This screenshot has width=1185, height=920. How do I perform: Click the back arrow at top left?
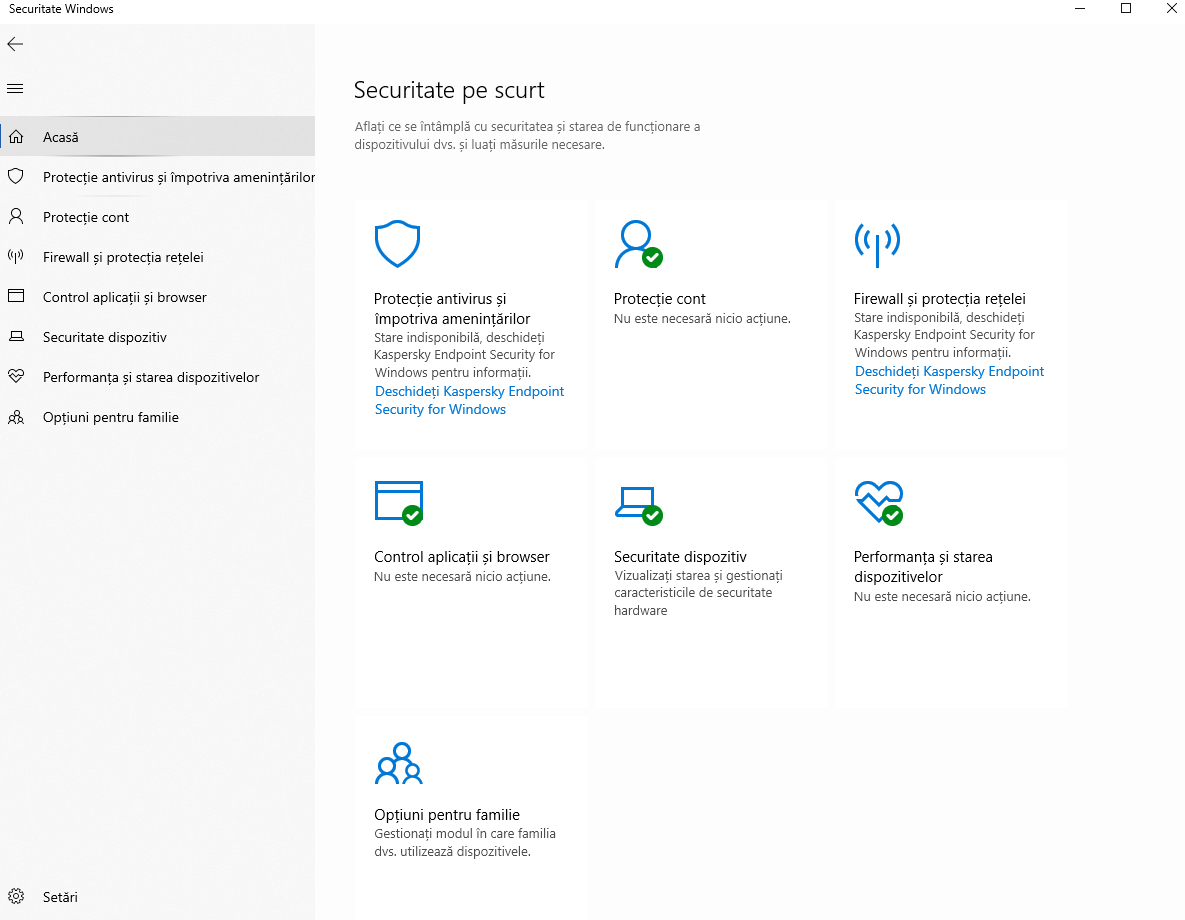(14, 44)
